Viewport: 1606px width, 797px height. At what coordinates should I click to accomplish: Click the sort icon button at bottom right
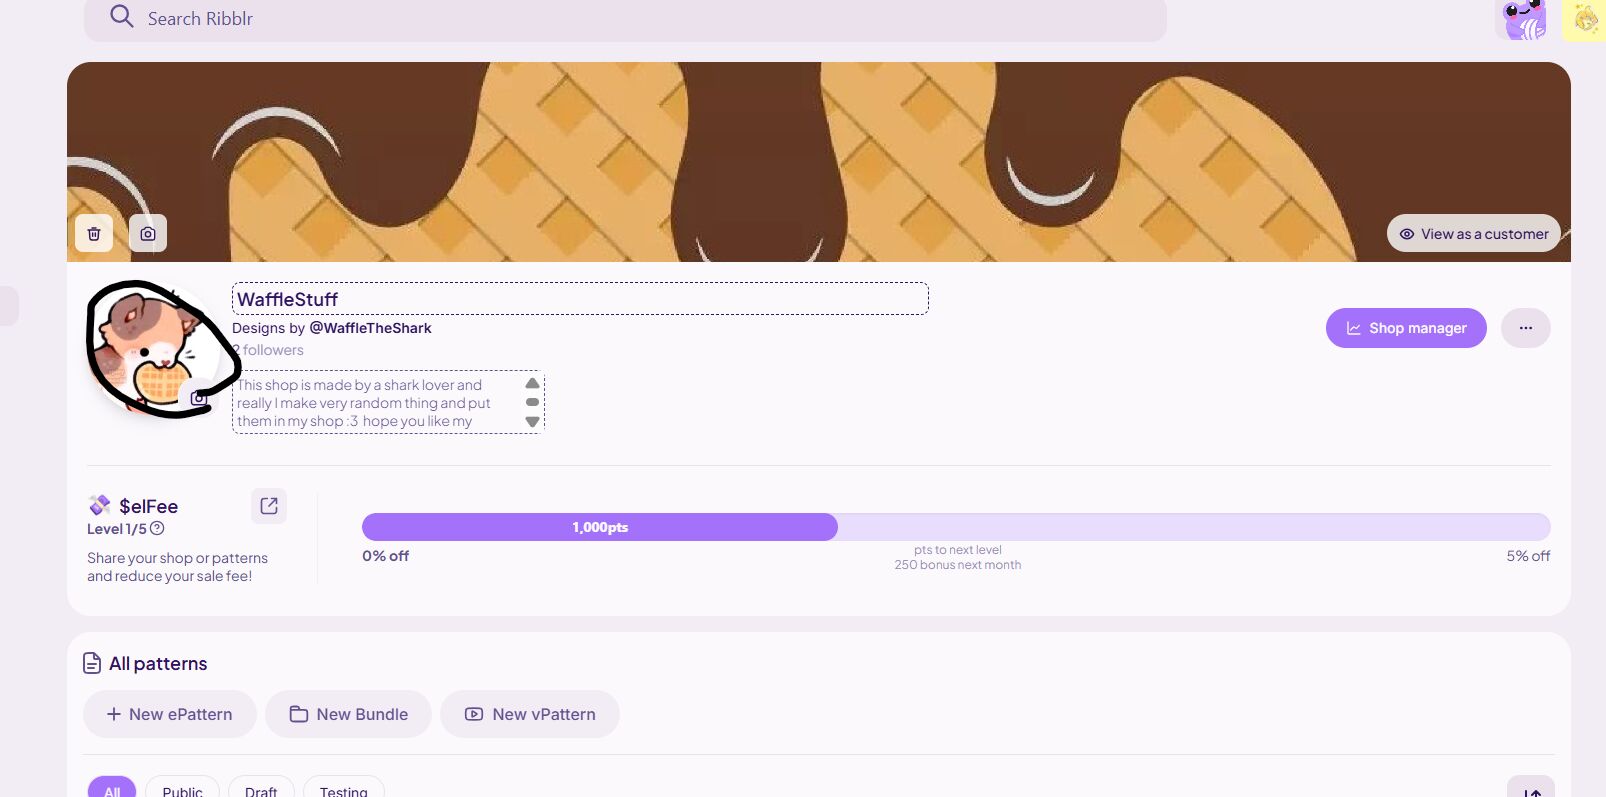click(1530, 789)
